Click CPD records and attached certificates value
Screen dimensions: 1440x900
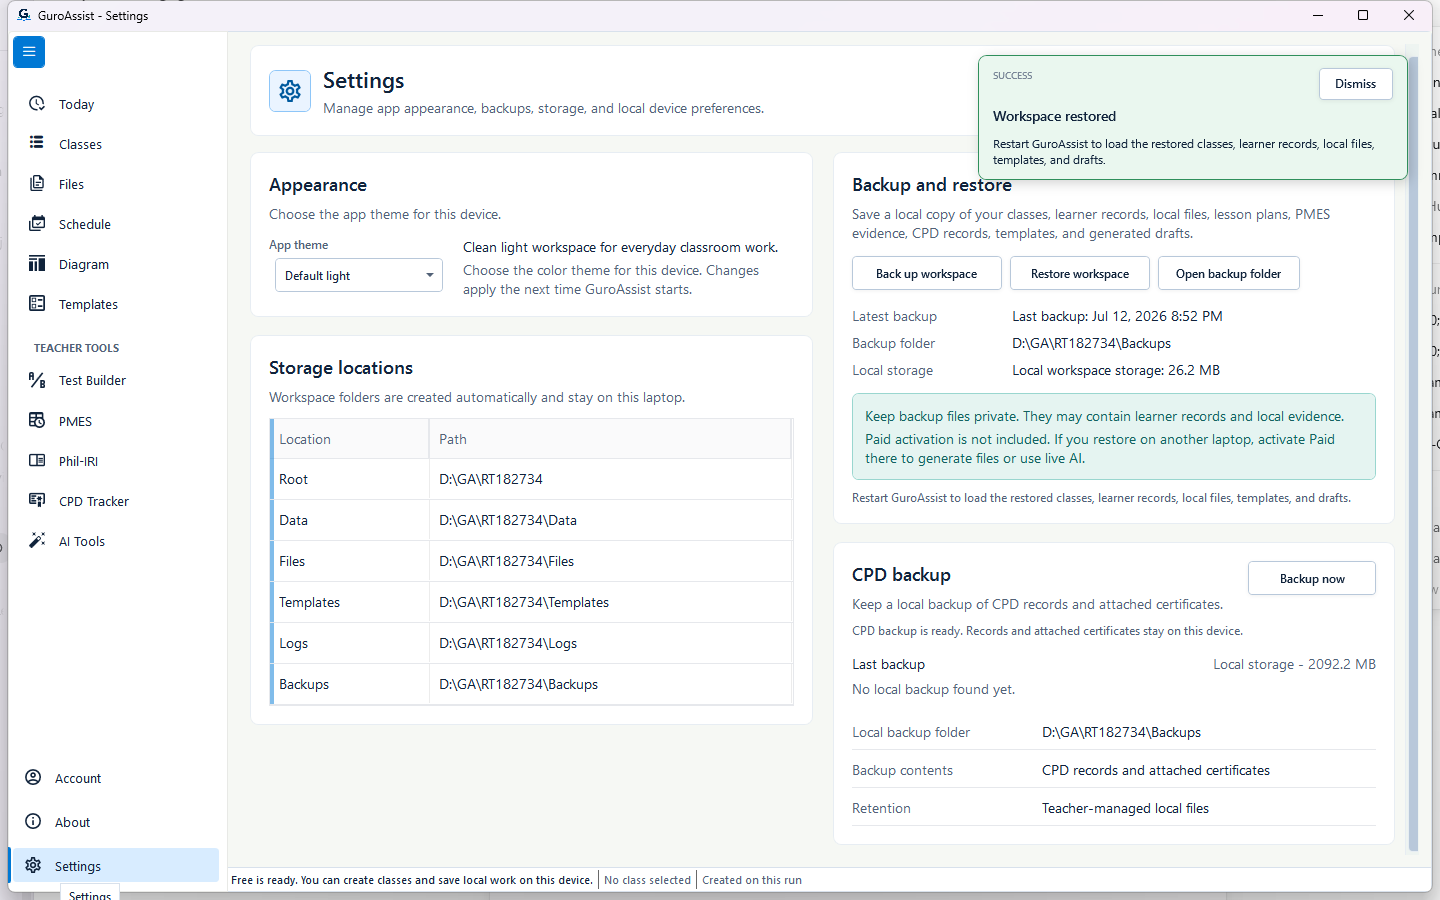click(1156, 770)
